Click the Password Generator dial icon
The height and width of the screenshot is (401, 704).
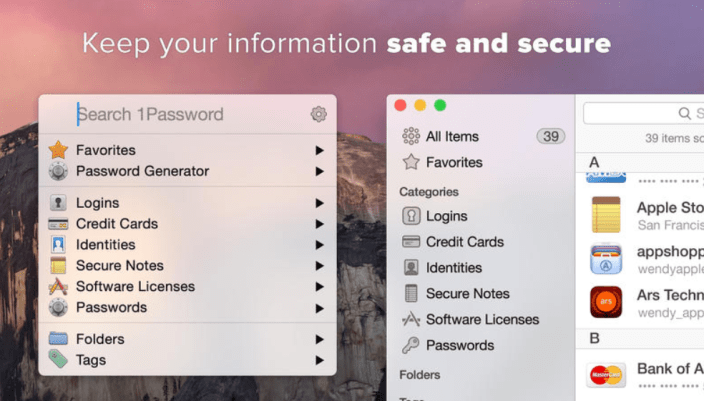58,171
